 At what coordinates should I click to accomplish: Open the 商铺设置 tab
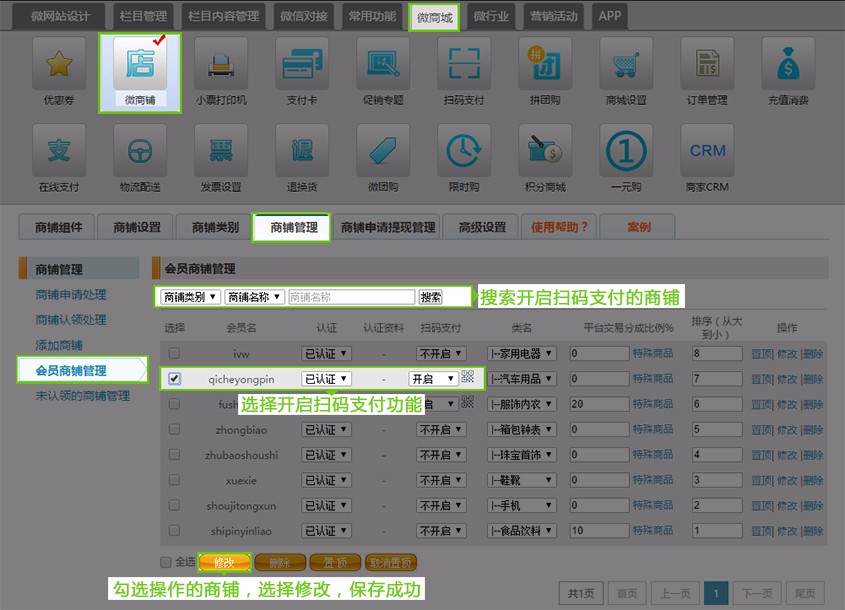coord(137,227)
